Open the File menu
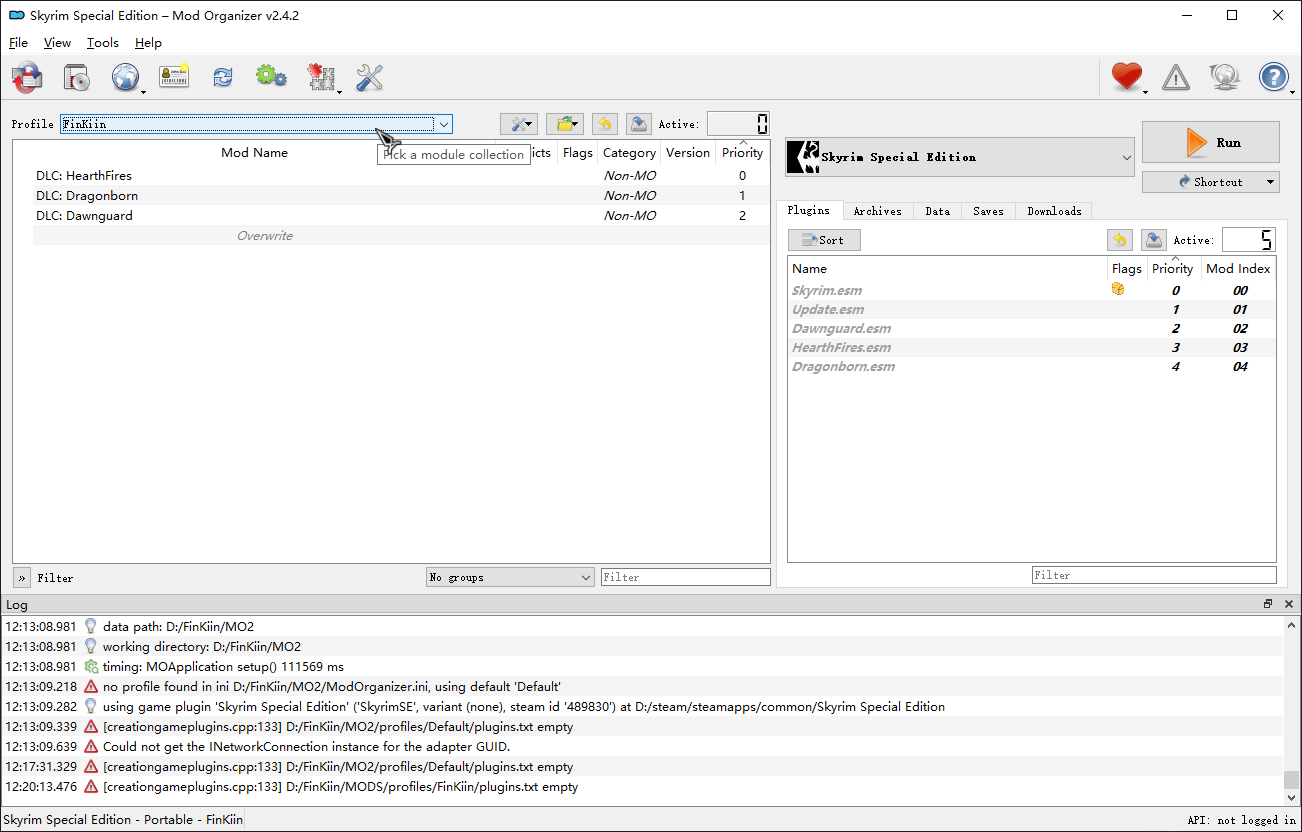 [18, 43]
